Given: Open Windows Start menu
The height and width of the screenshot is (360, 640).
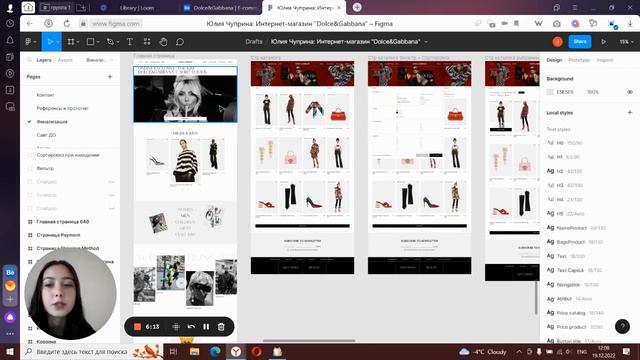Looking at the screenshot, I should pyautogui.click(x=10, y=351).
